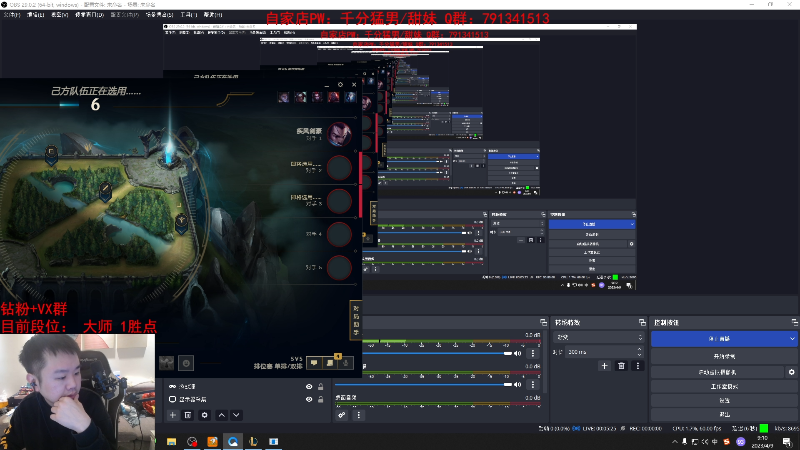Switch to OBS taskbar icon with red dot
The width and height of the screenshot is (800, 450).
point(192,441)
